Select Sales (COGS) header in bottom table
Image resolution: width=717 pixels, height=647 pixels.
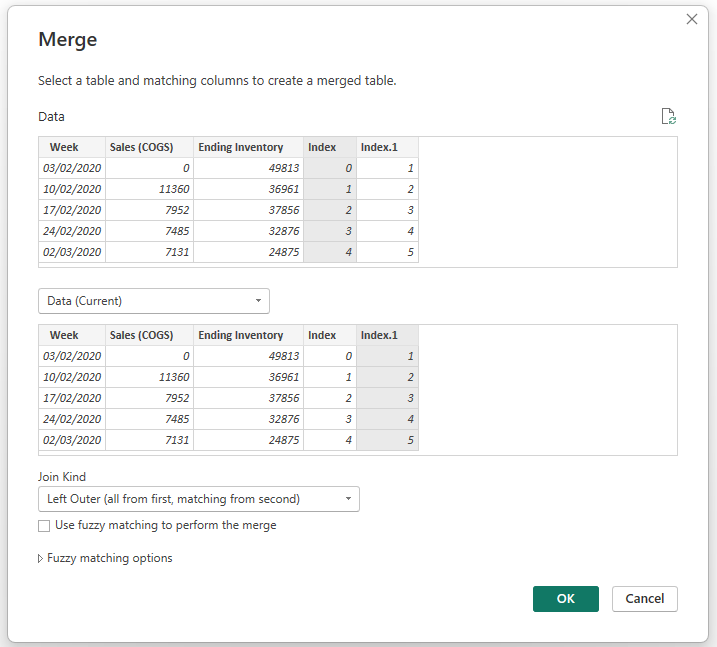[x=149, y=335]
